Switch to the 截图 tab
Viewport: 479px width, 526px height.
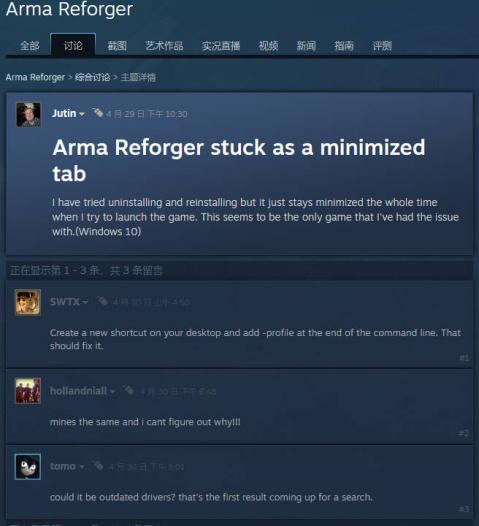(x=117, y=45)
